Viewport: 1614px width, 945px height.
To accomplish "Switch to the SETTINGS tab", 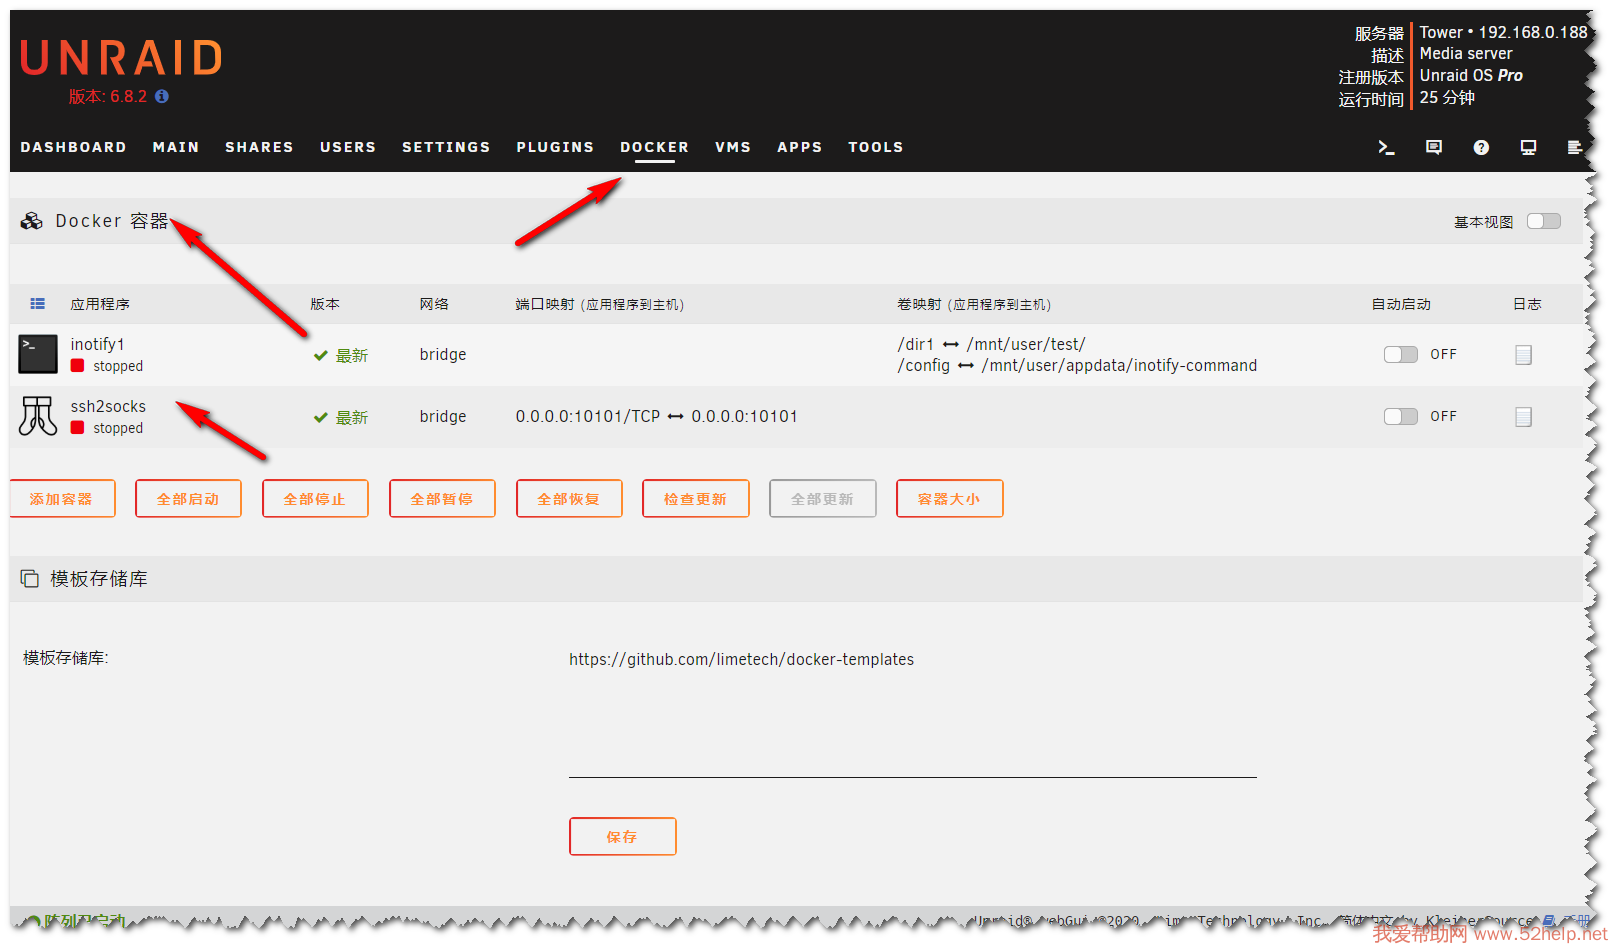I will coord(446,147).
